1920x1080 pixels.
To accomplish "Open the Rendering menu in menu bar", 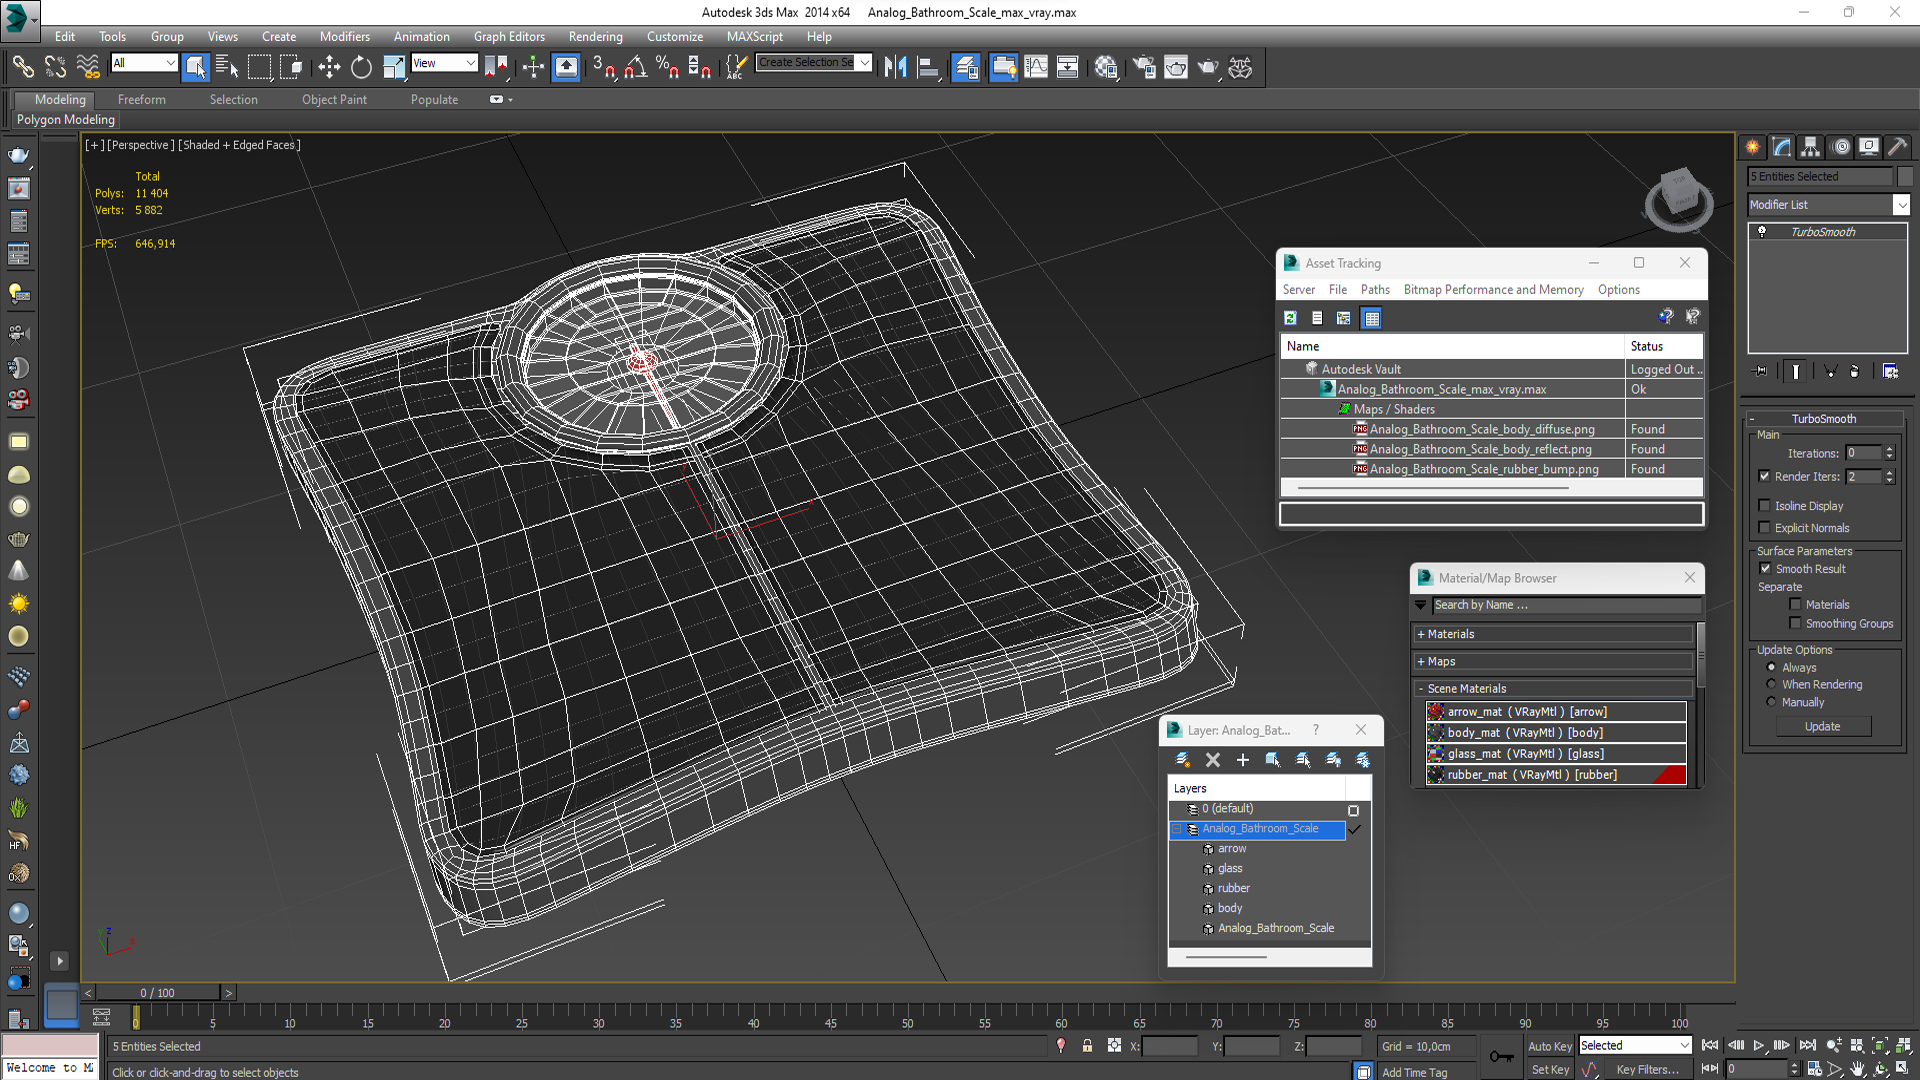I will pyautogui.click(x=595, y=36).
